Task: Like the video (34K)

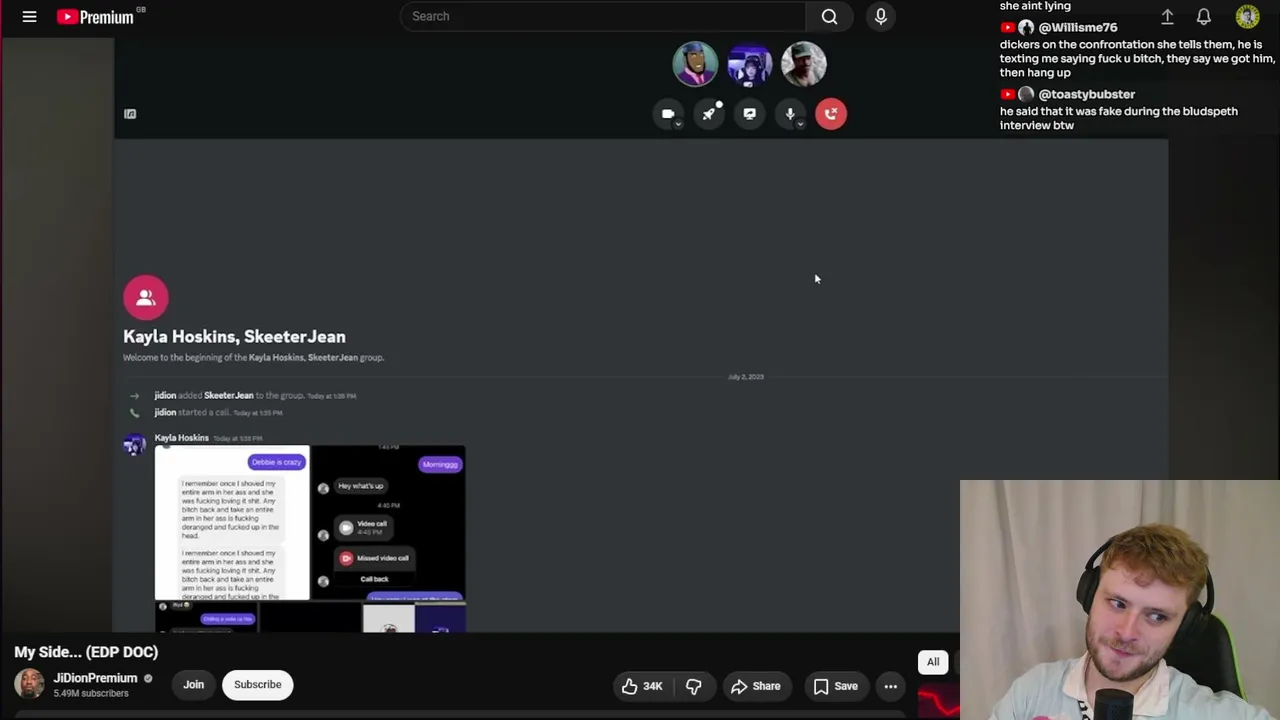Action: pyautogui.click(x=641, y=686)
